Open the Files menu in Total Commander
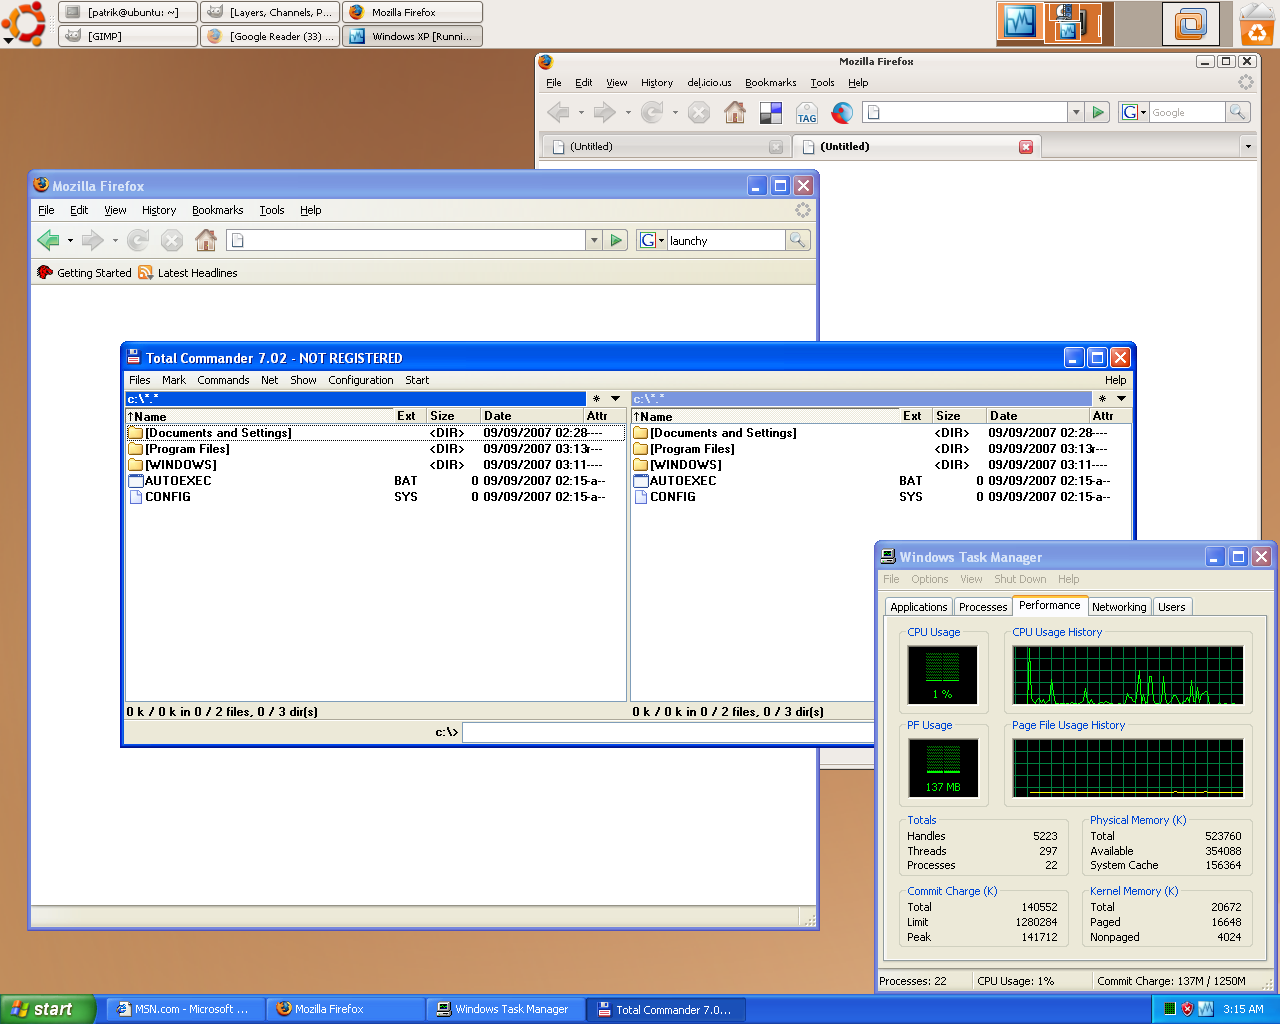 coord(140,380)
